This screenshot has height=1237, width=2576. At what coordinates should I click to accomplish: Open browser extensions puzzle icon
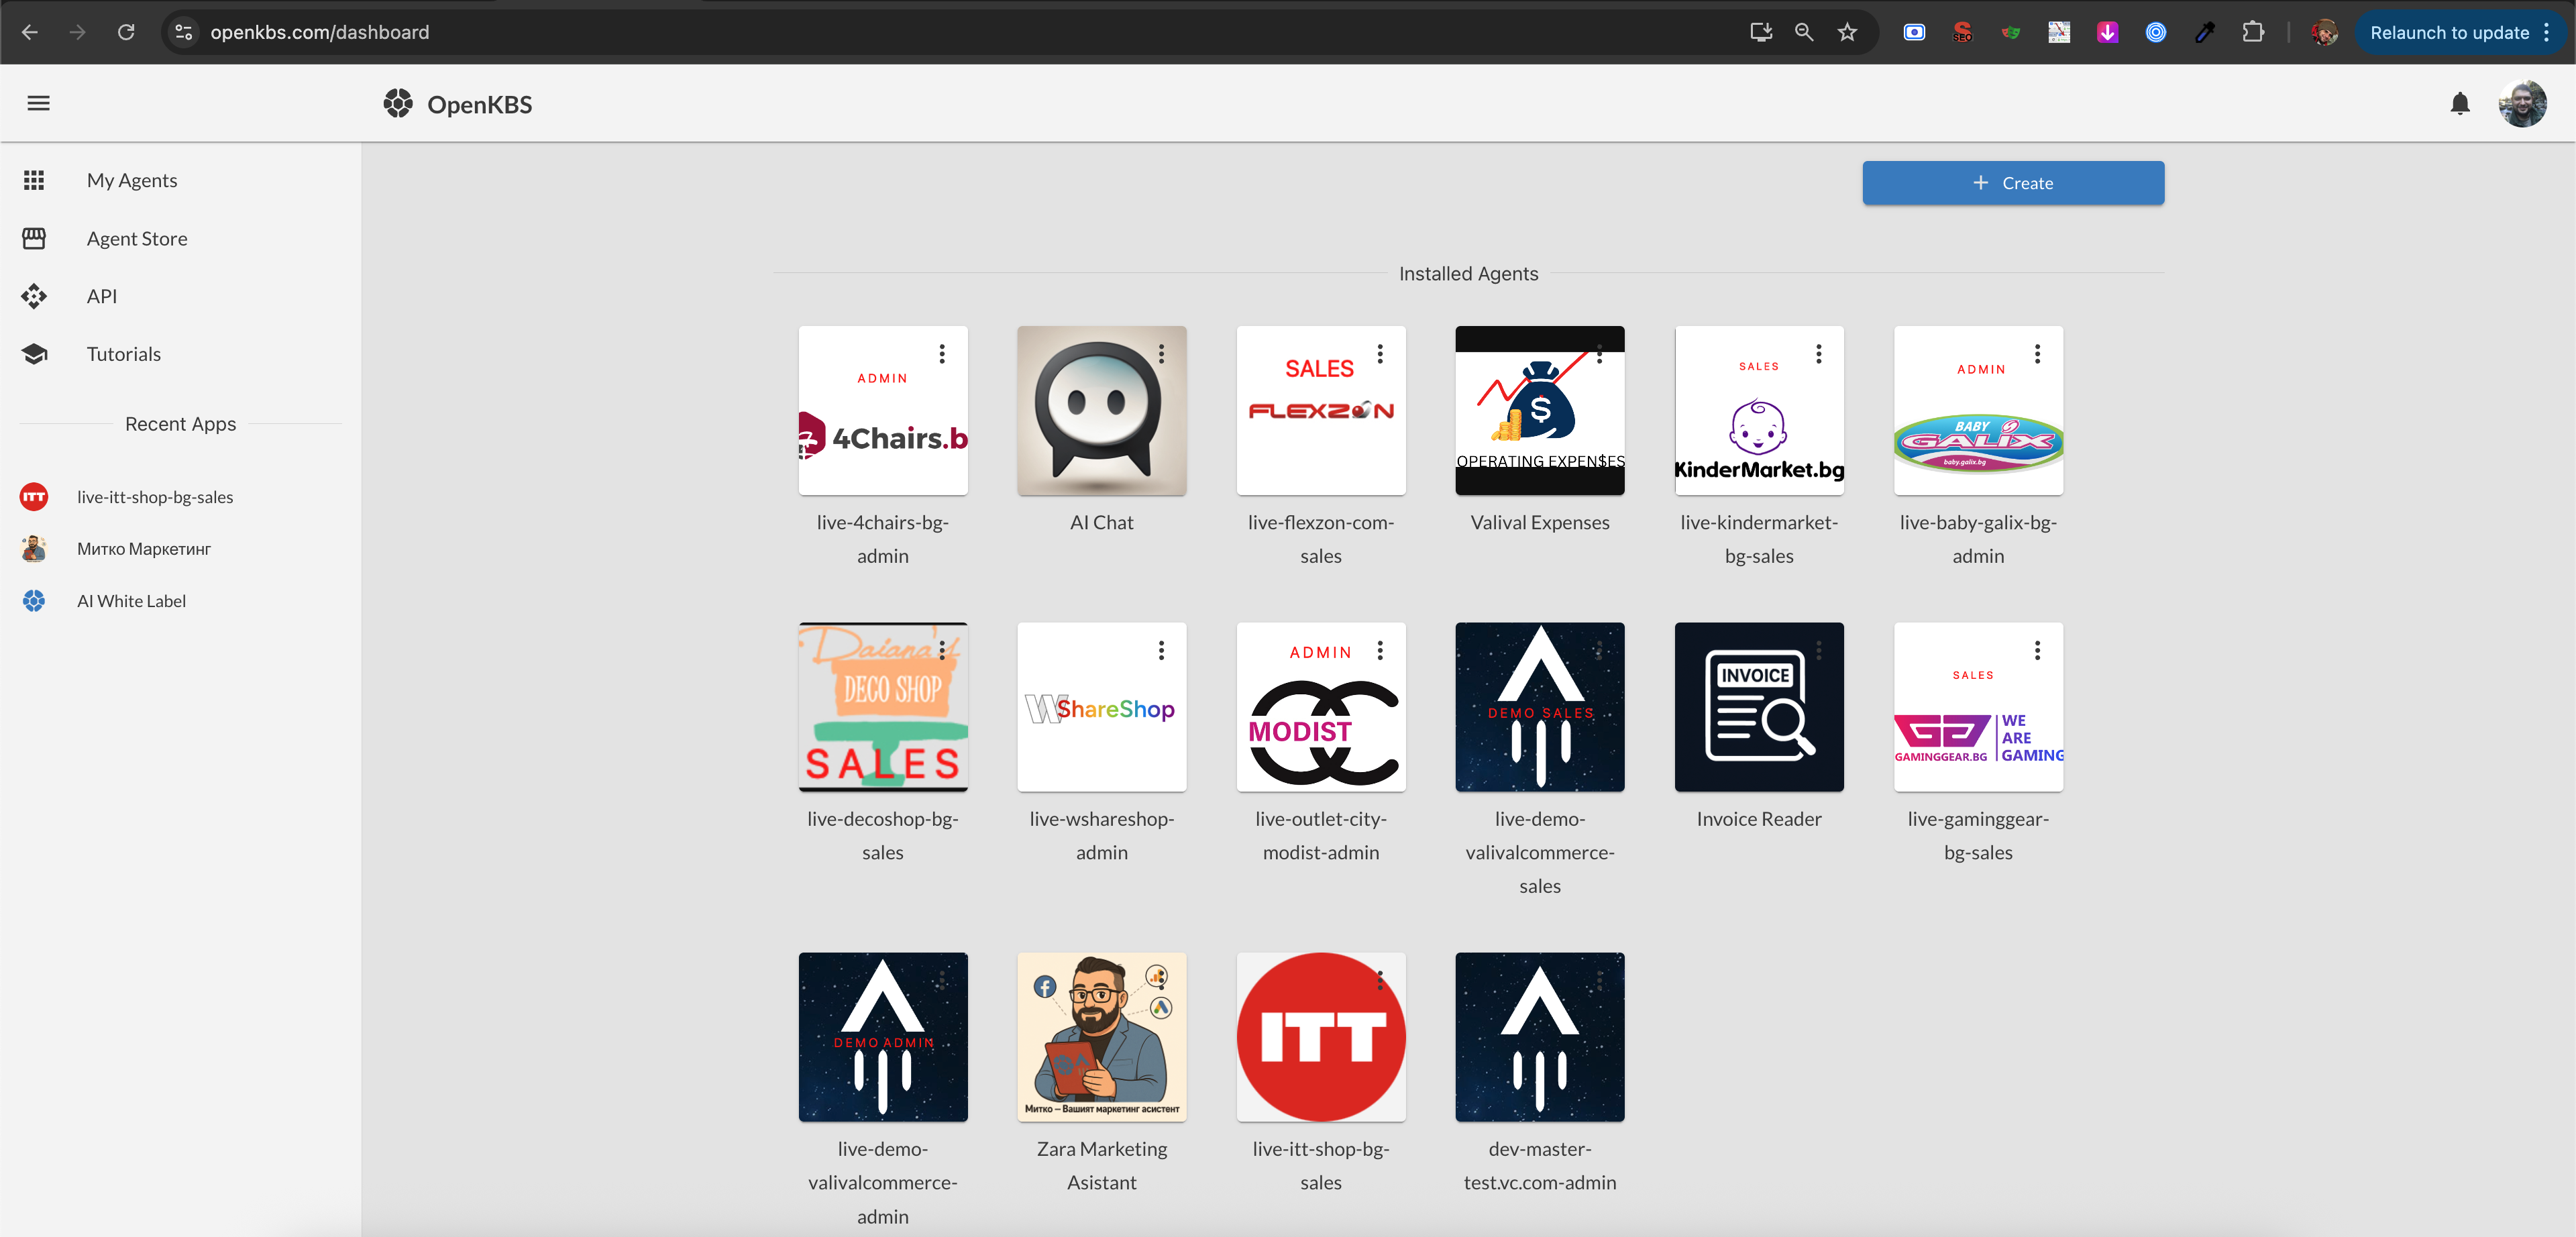pos(2252,32)
